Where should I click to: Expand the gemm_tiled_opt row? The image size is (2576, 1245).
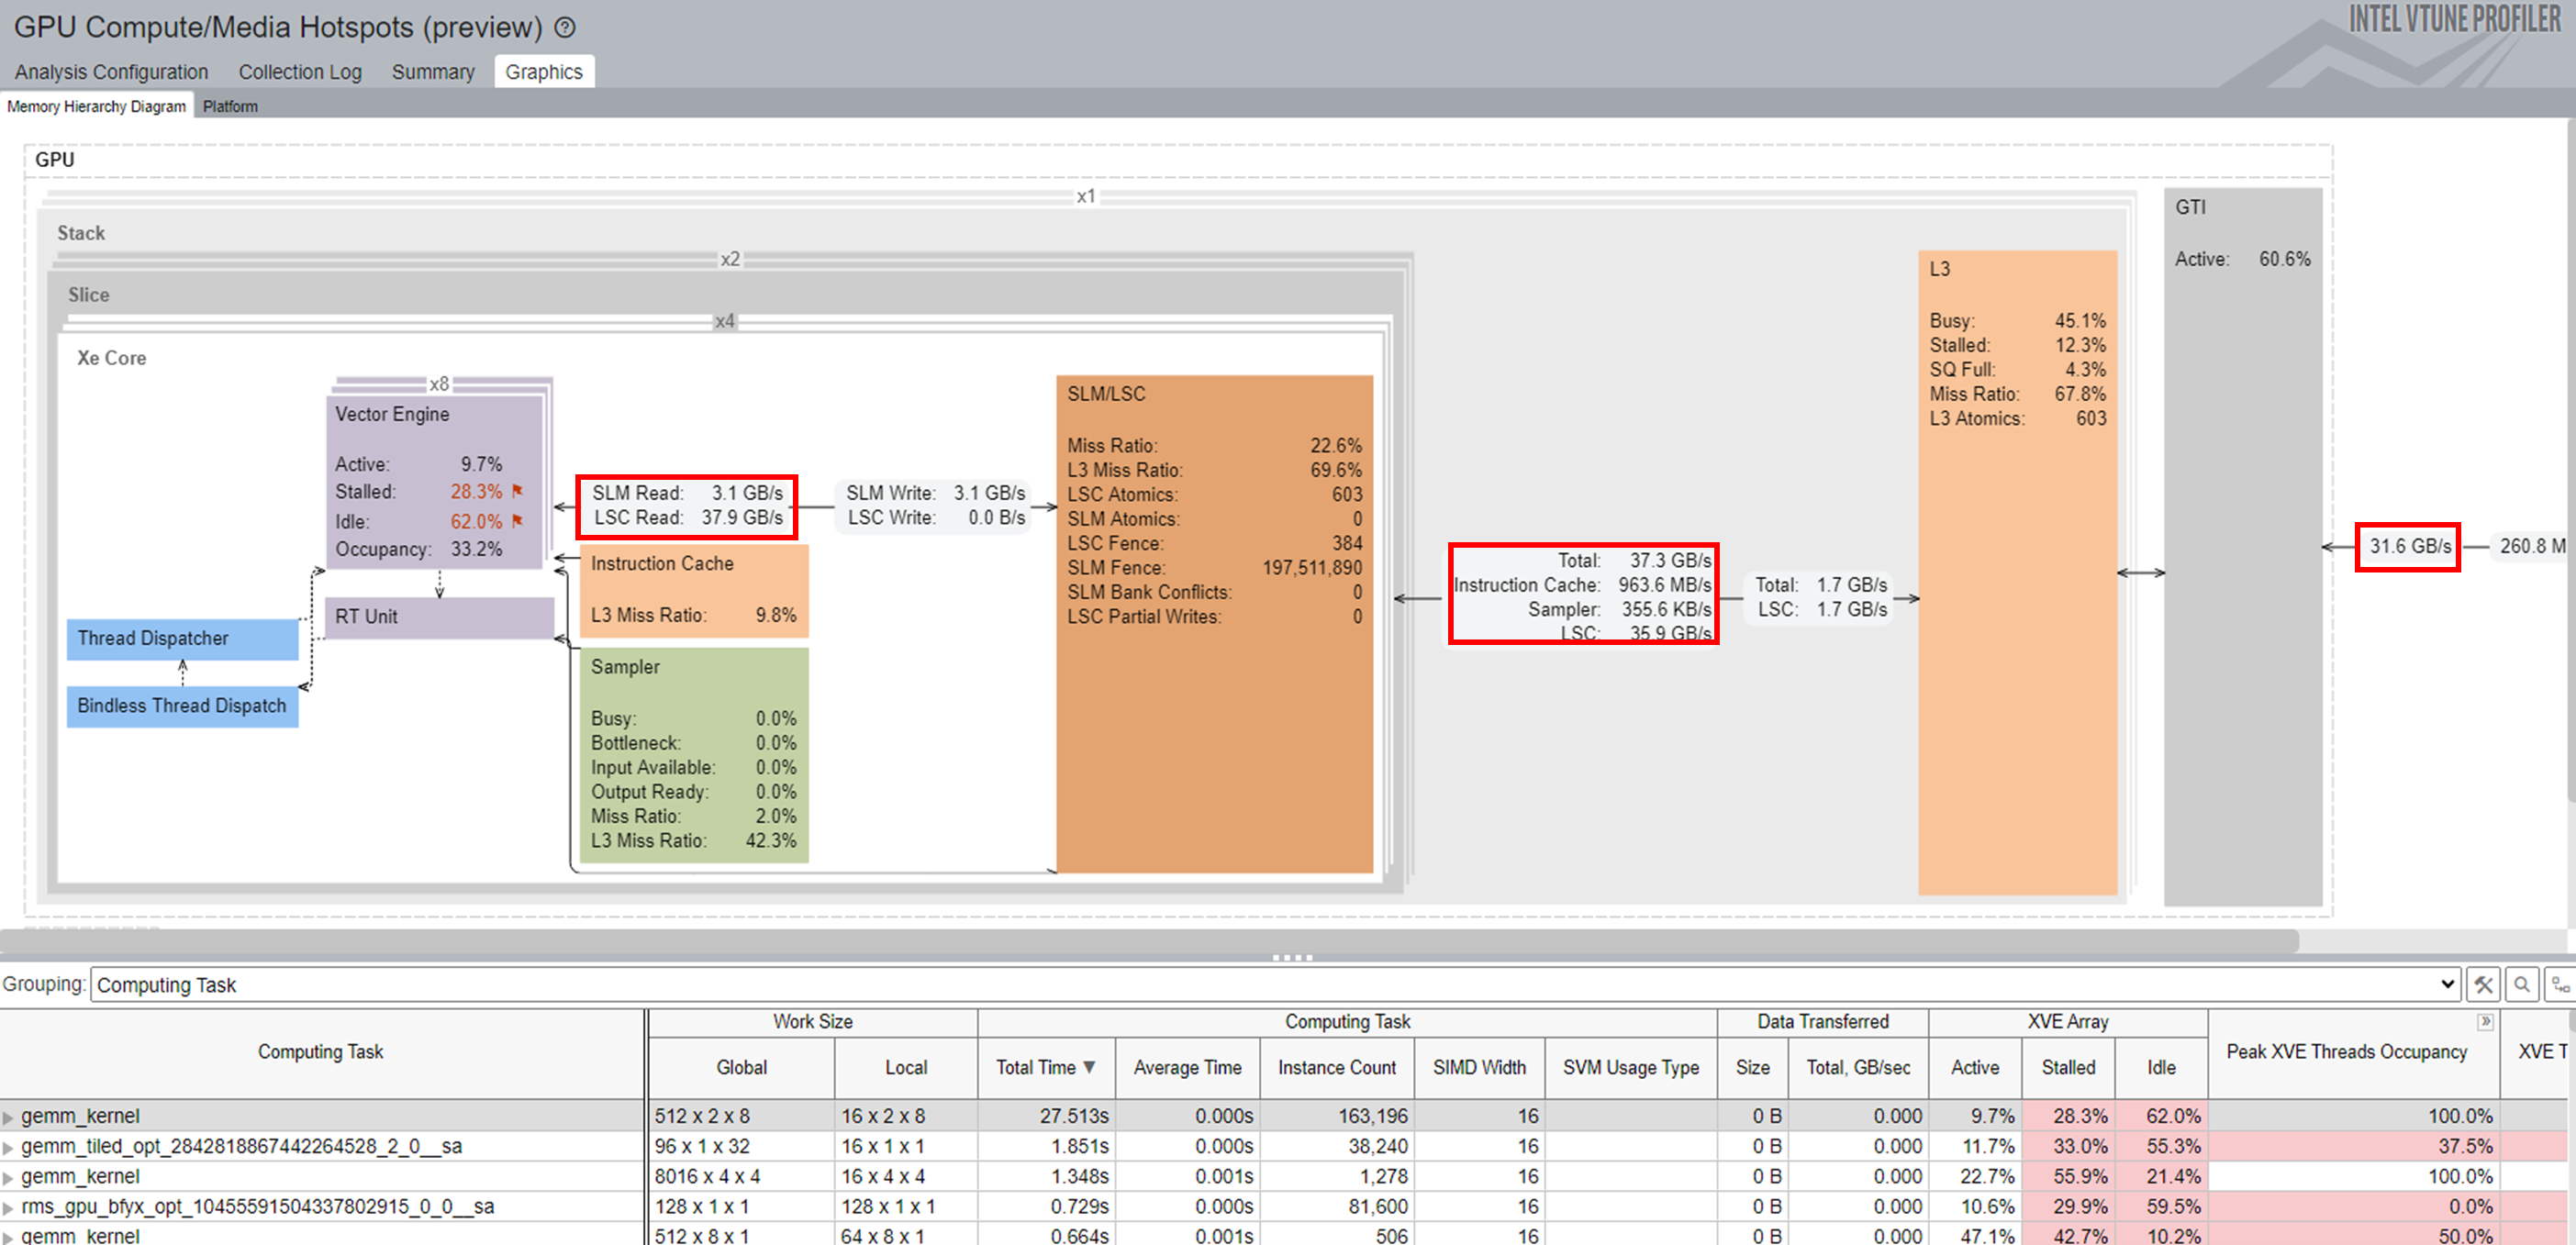(8, 1147)
